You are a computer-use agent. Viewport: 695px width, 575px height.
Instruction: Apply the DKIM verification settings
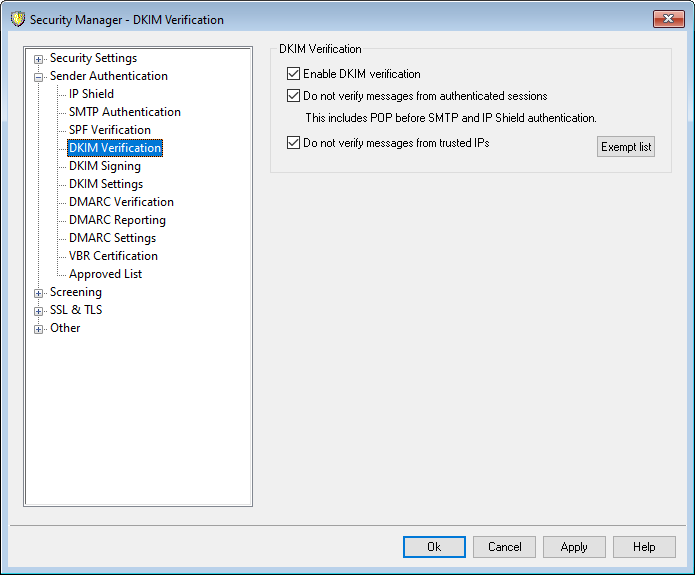[x=574, y=547]
